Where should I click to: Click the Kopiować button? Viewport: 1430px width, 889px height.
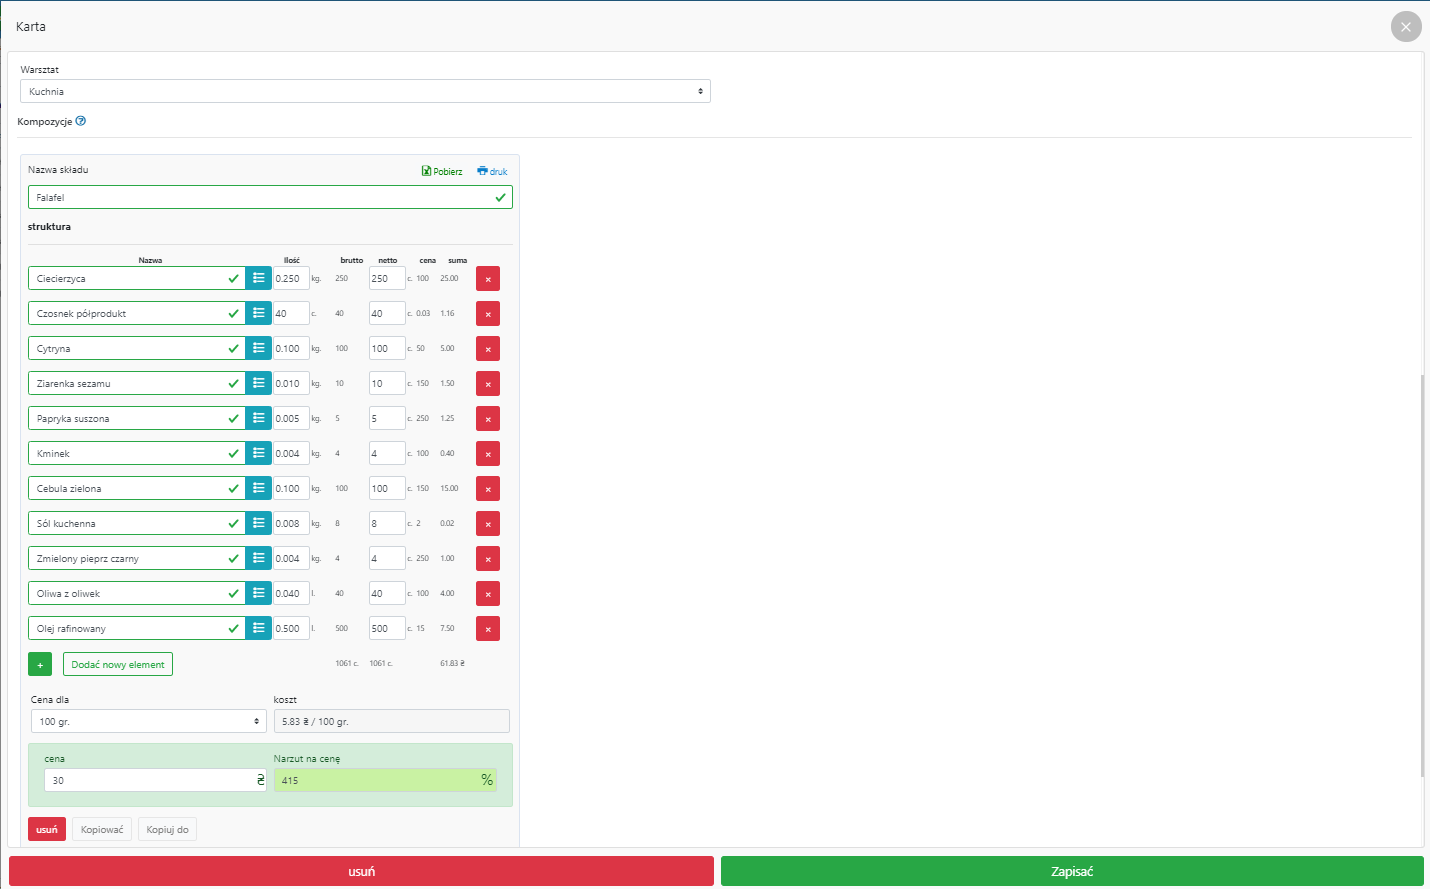[102, 829]
